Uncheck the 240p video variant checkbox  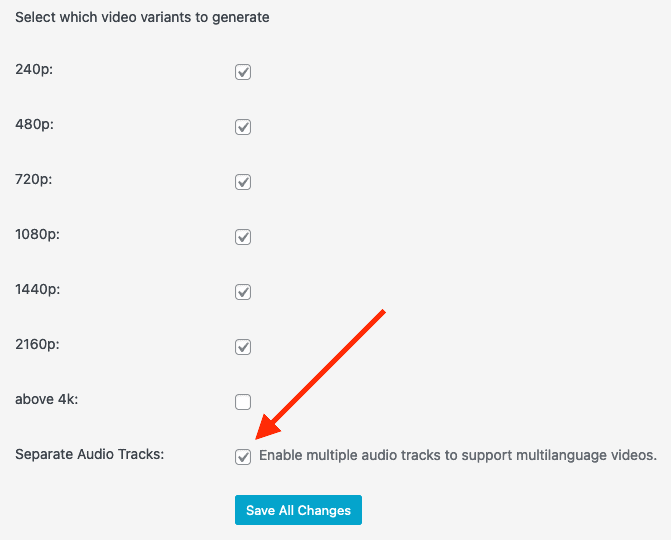click(x=243, y=72)
